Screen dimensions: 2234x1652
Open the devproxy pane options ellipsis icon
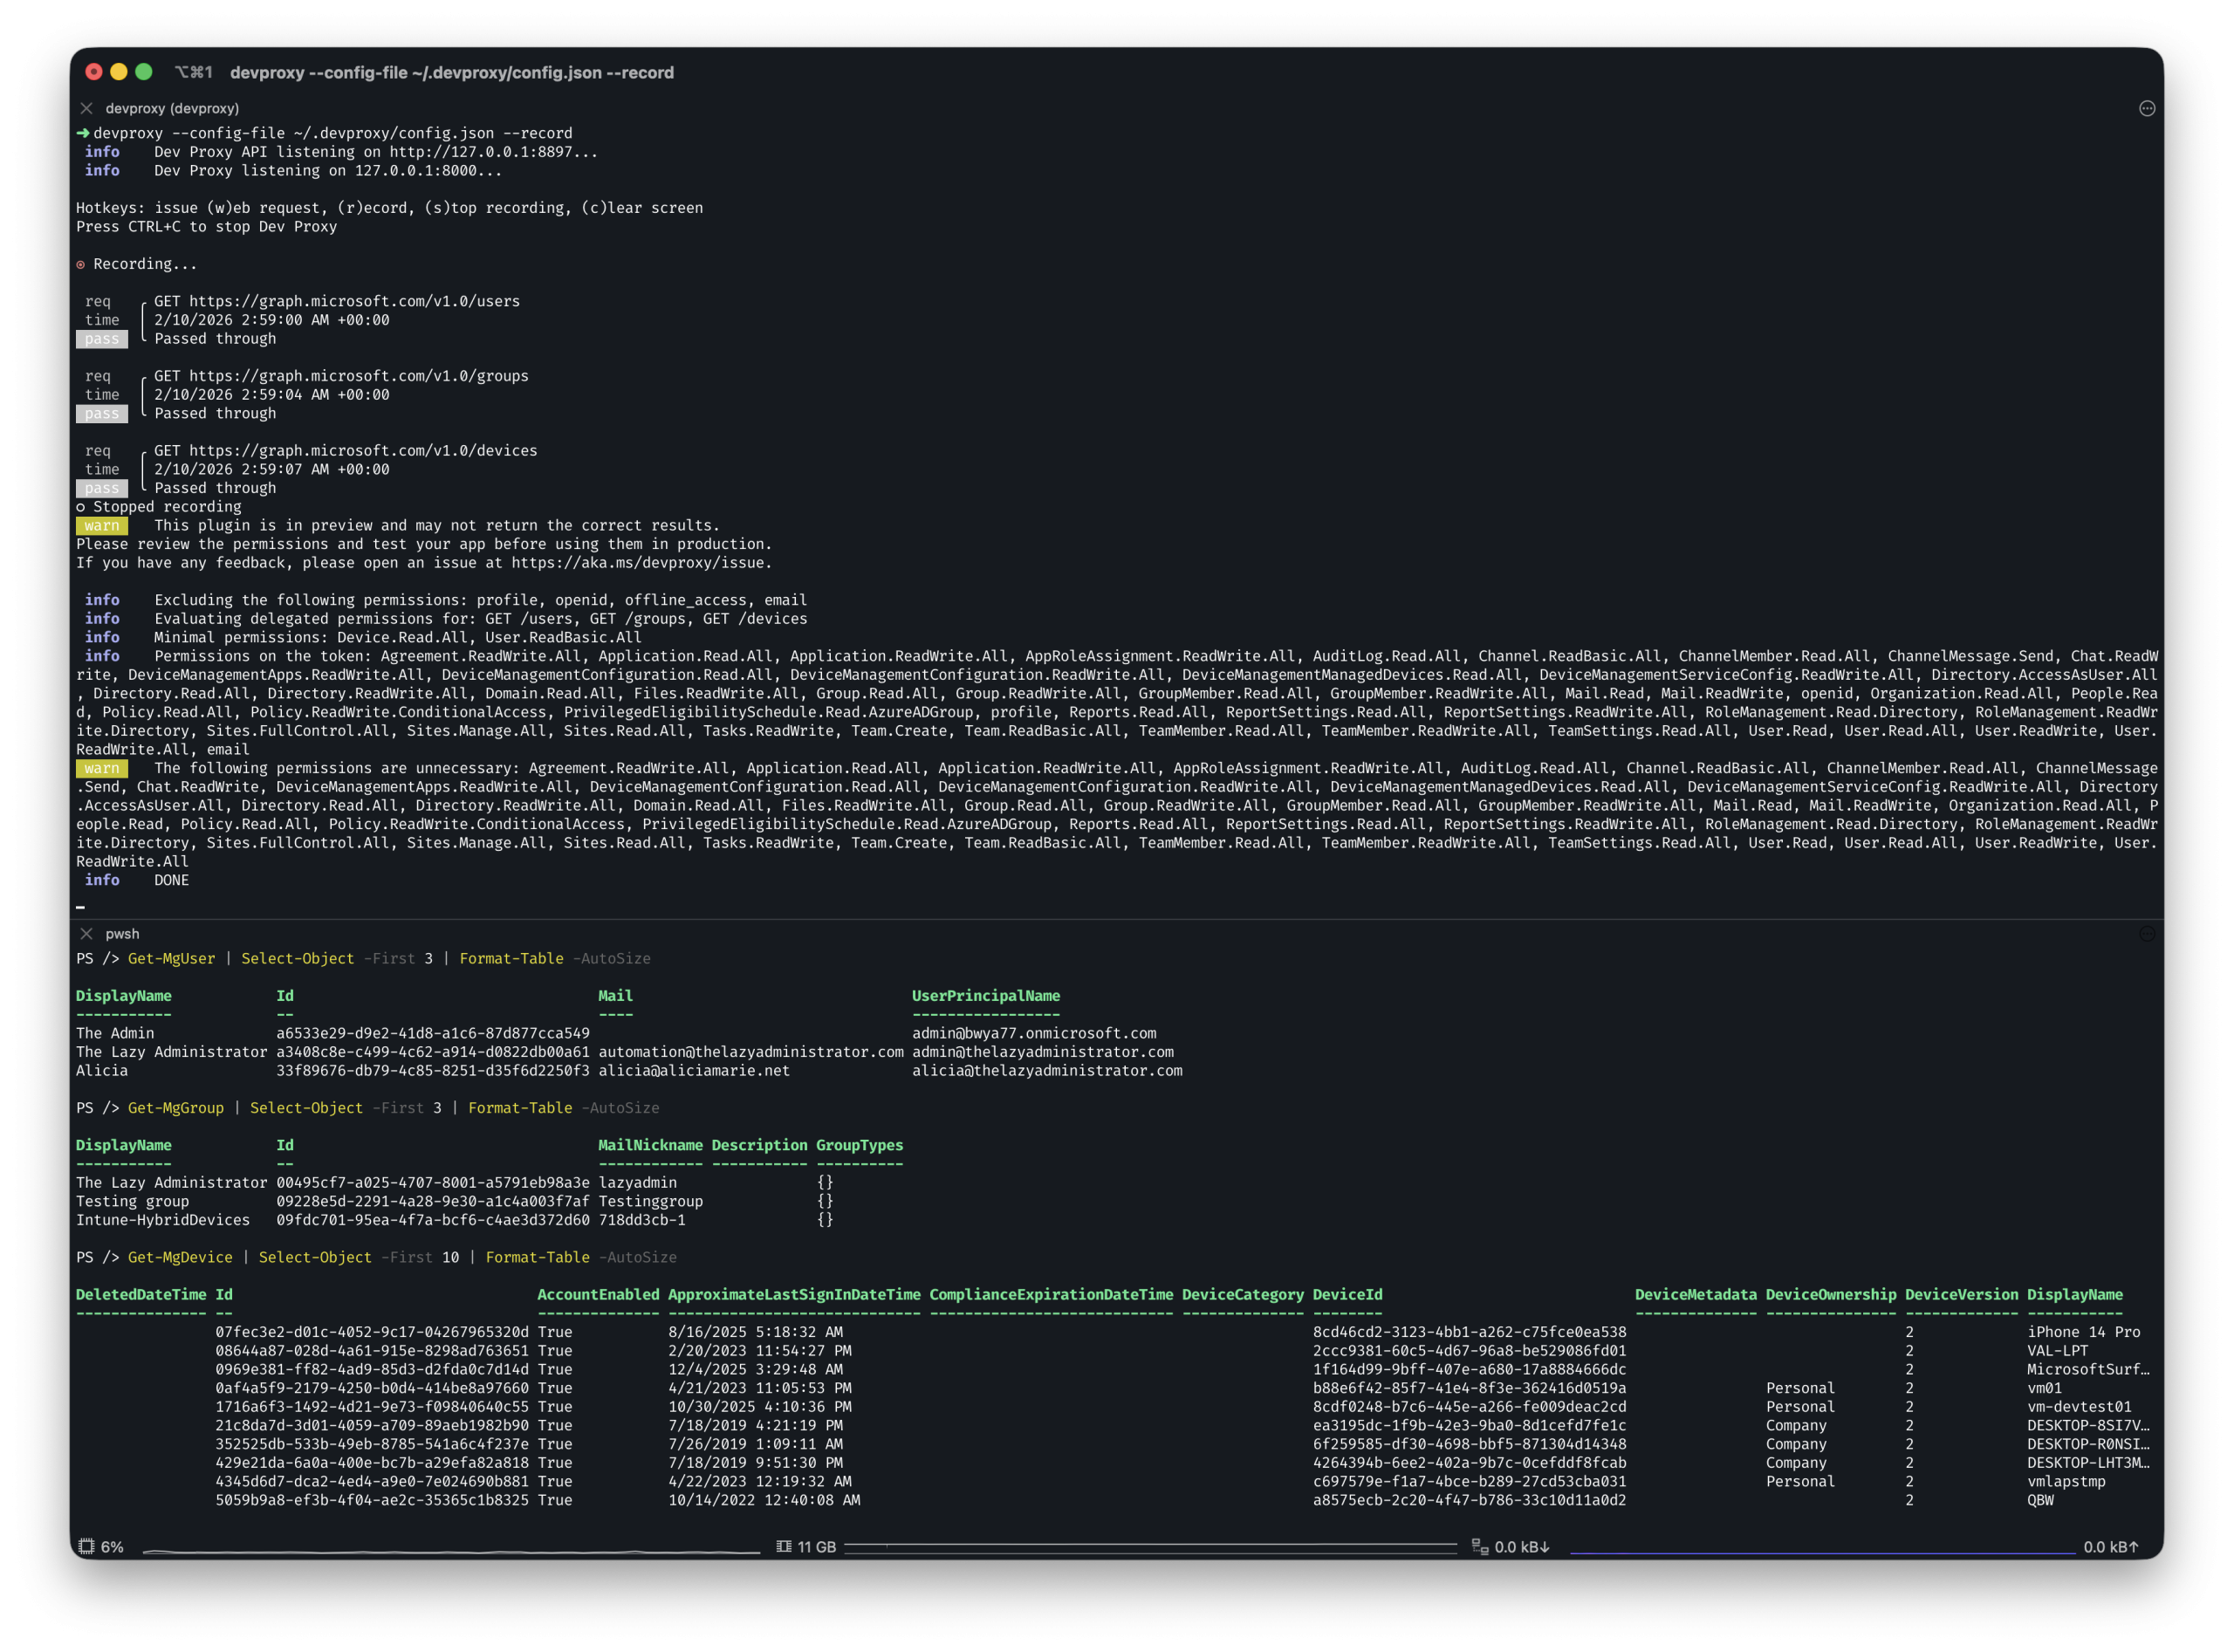pos(2146,108)
